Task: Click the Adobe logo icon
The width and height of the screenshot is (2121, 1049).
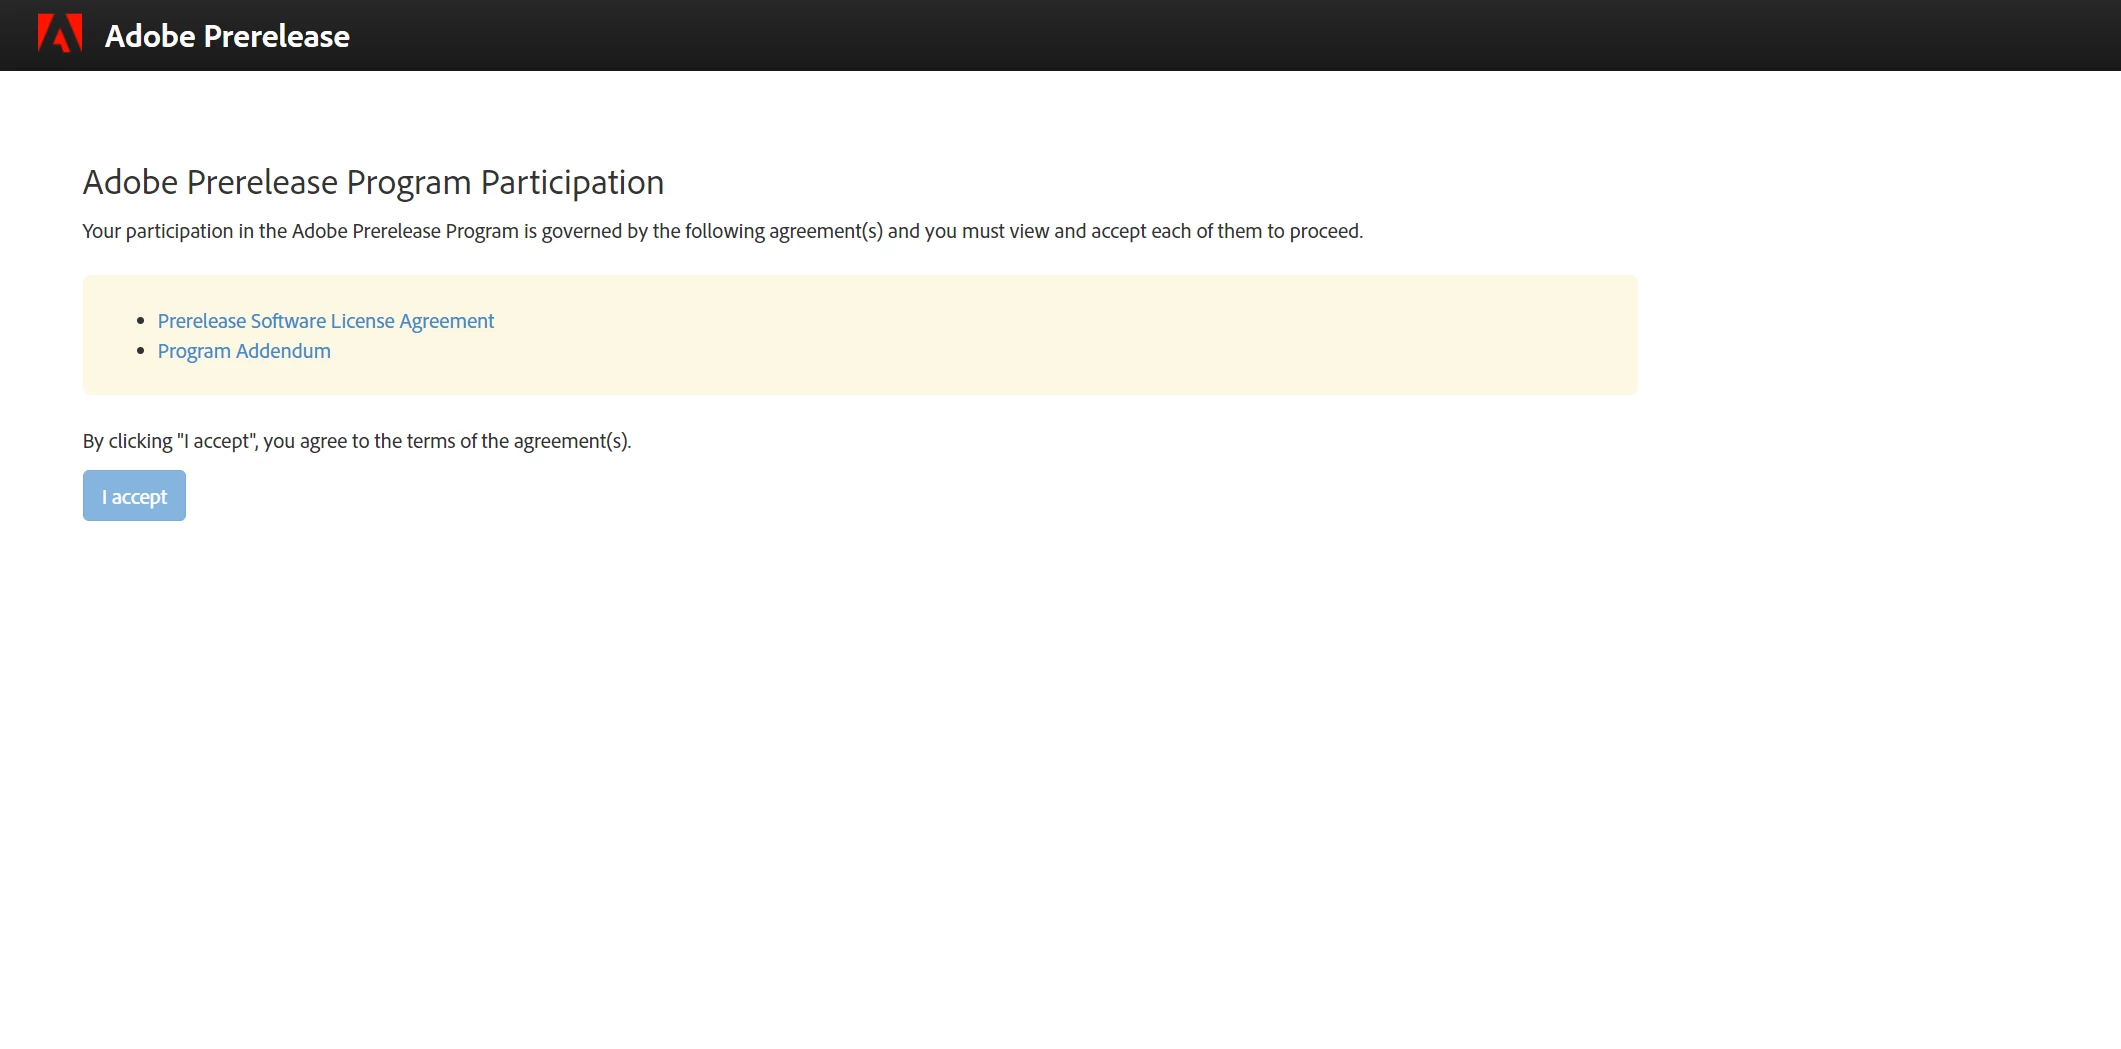Action: coord(60,34)
